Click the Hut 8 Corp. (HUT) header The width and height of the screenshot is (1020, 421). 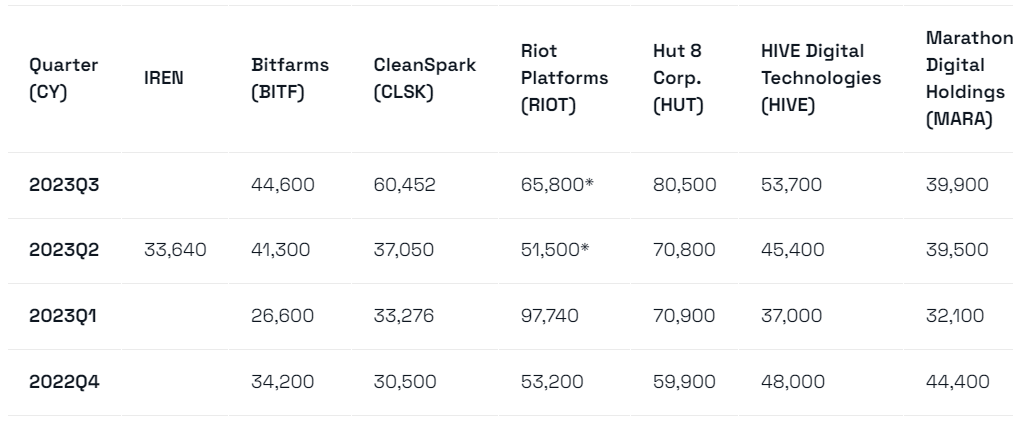[x=679, y=78]
